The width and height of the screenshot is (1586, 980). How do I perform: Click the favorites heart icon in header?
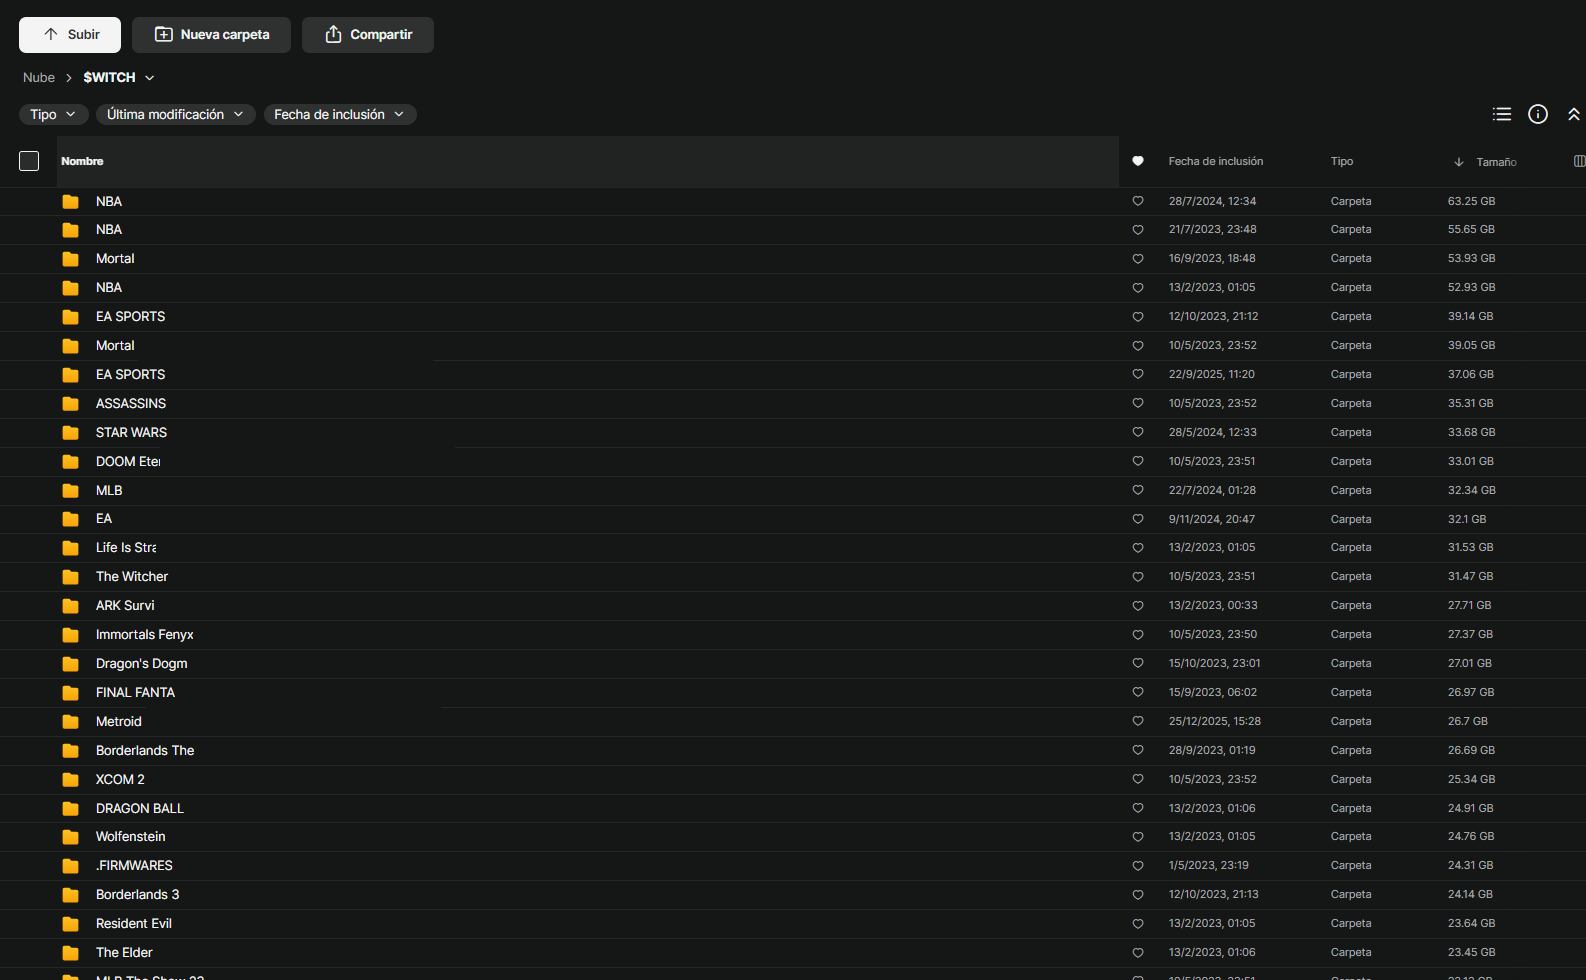[x=1137, y=161]
